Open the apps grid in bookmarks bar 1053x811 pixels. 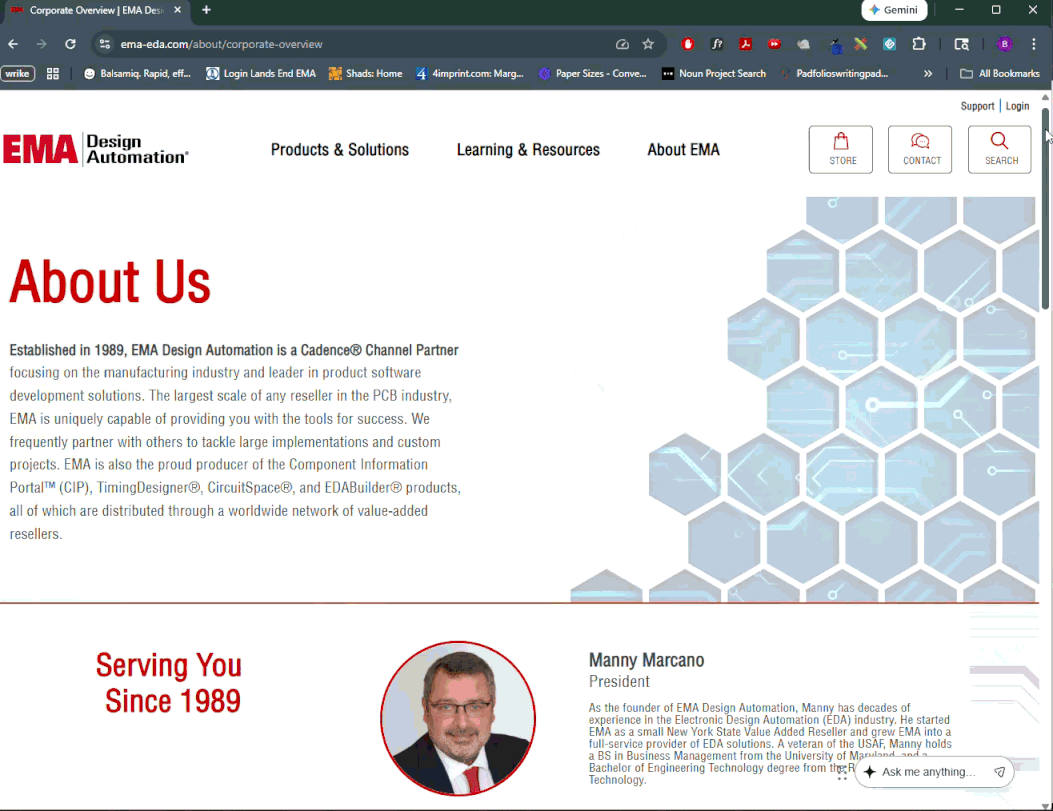[x=52, y=74]
